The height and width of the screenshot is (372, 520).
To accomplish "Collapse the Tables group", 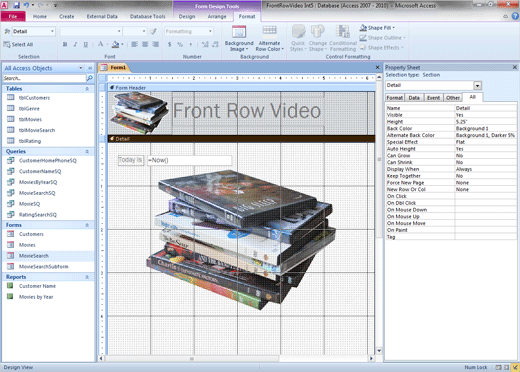I will (x=87, y=89).
